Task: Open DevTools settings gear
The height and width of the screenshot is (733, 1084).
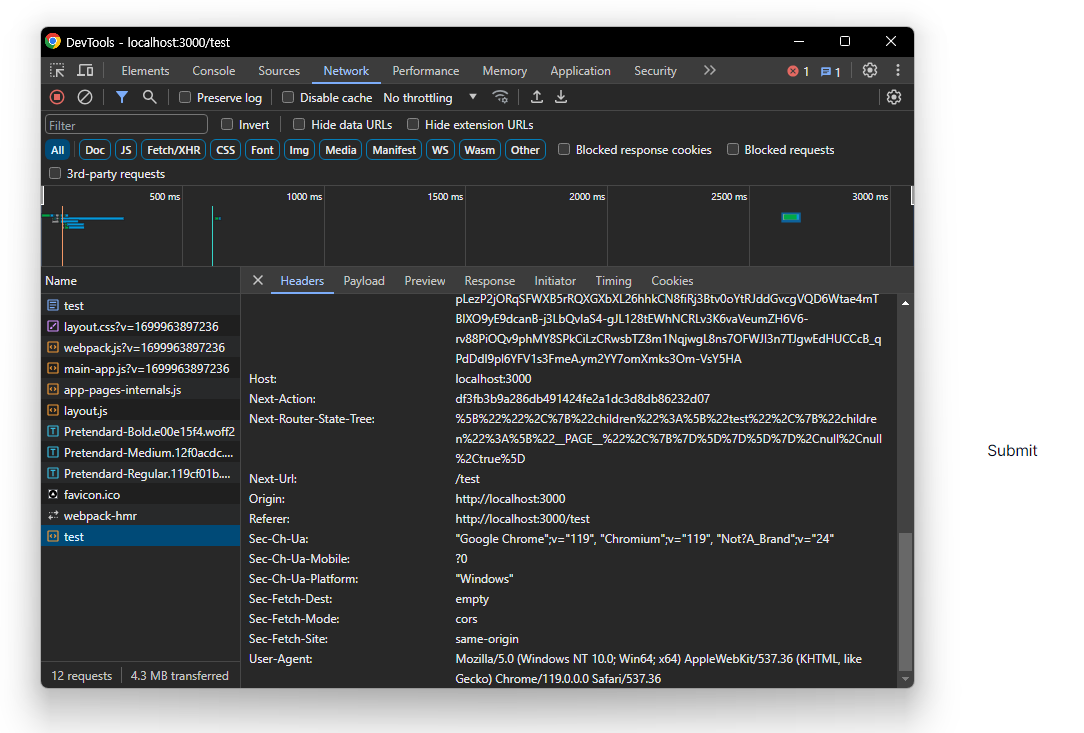Action: click(x=870, y=71)
